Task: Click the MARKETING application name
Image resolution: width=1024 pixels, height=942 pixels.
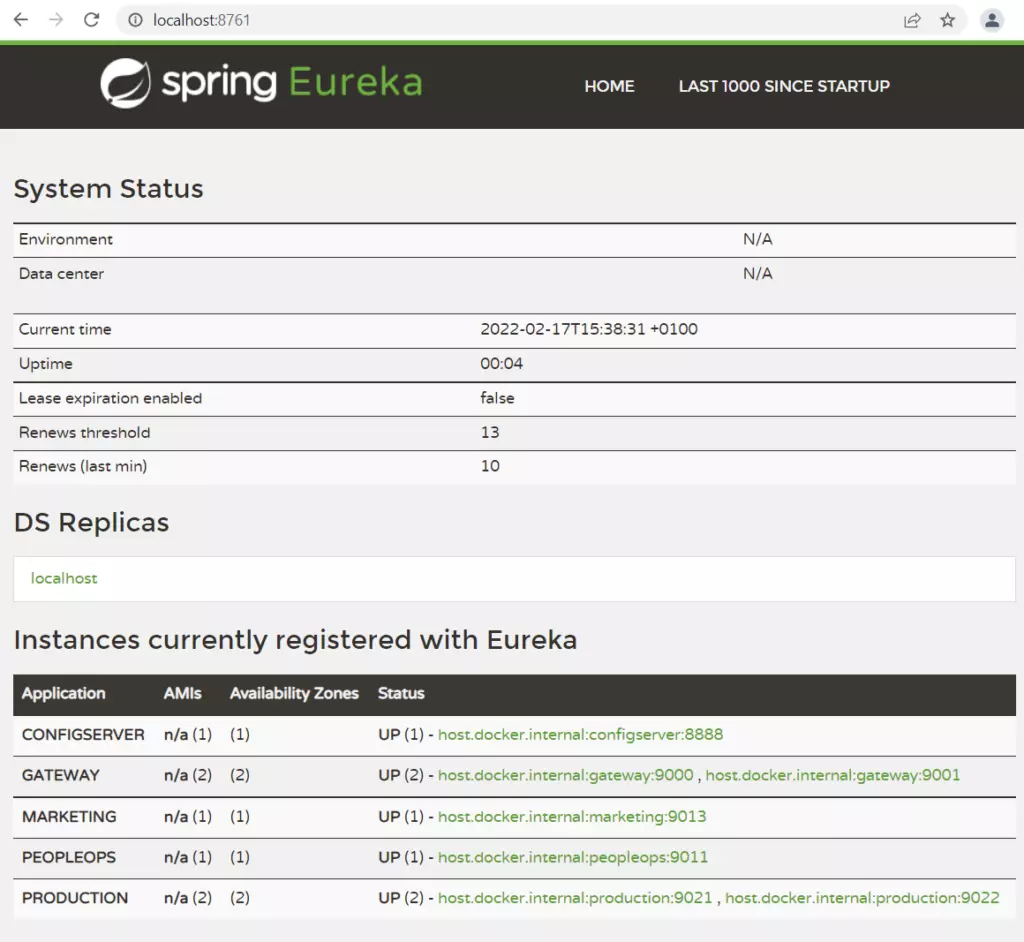Action: click(x=69, y=816)
